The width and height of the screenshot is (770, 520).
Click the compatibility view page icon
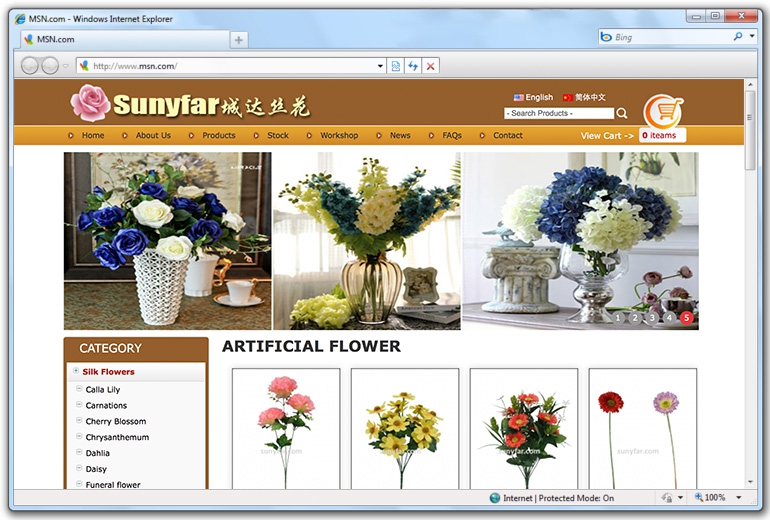coord(395,66)
